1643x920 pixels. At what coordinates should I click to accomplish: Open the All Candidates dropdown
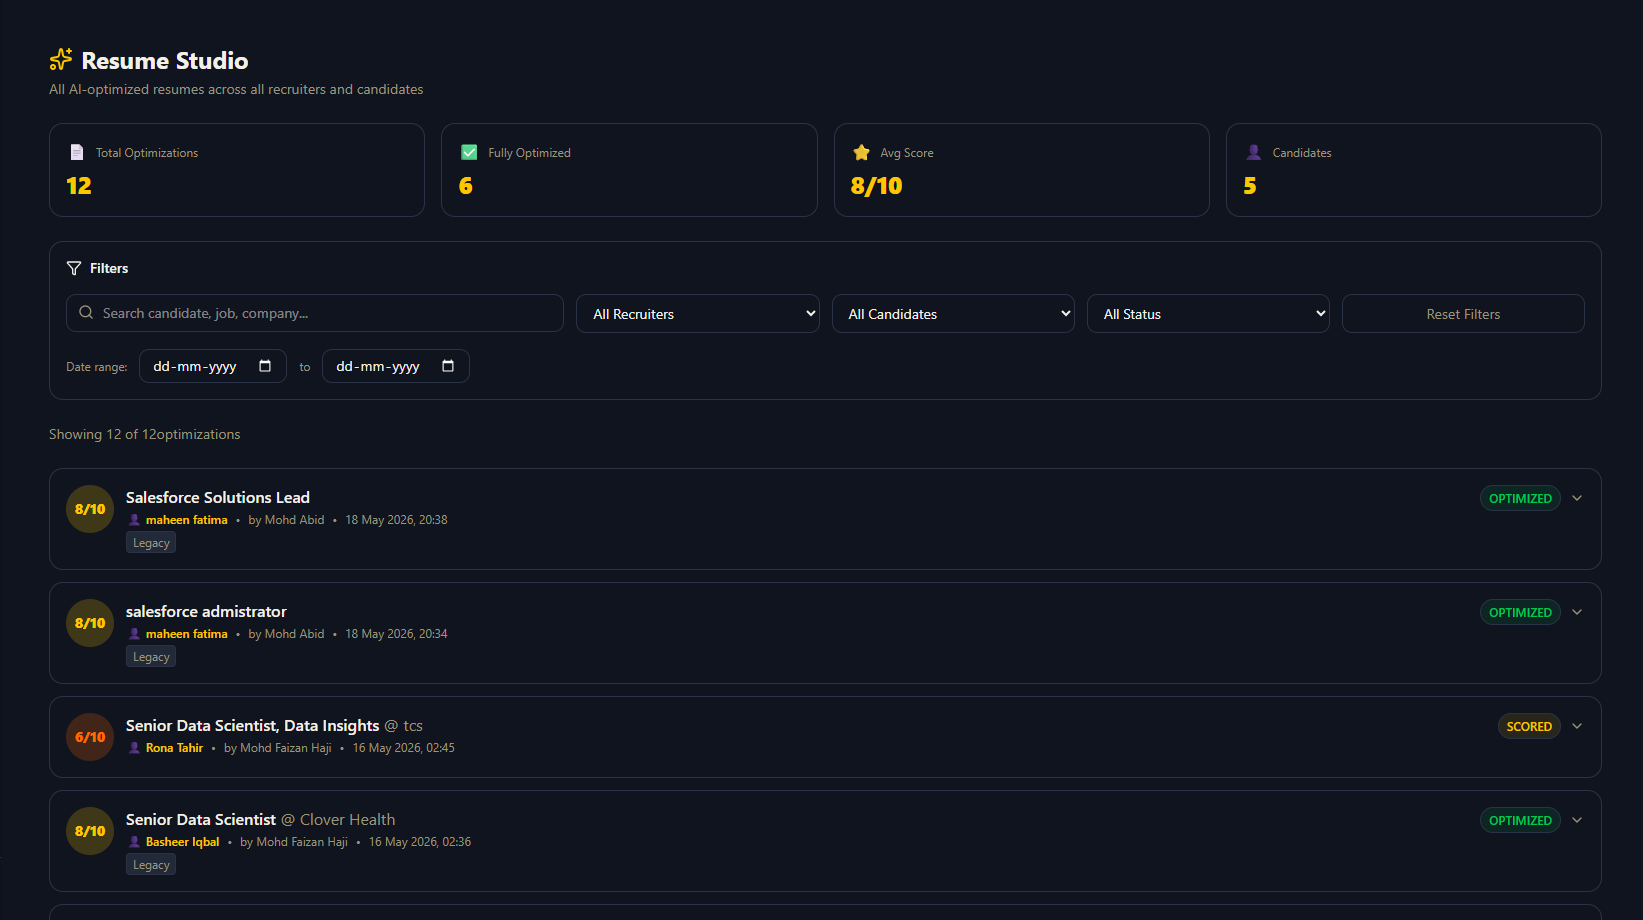953,313
